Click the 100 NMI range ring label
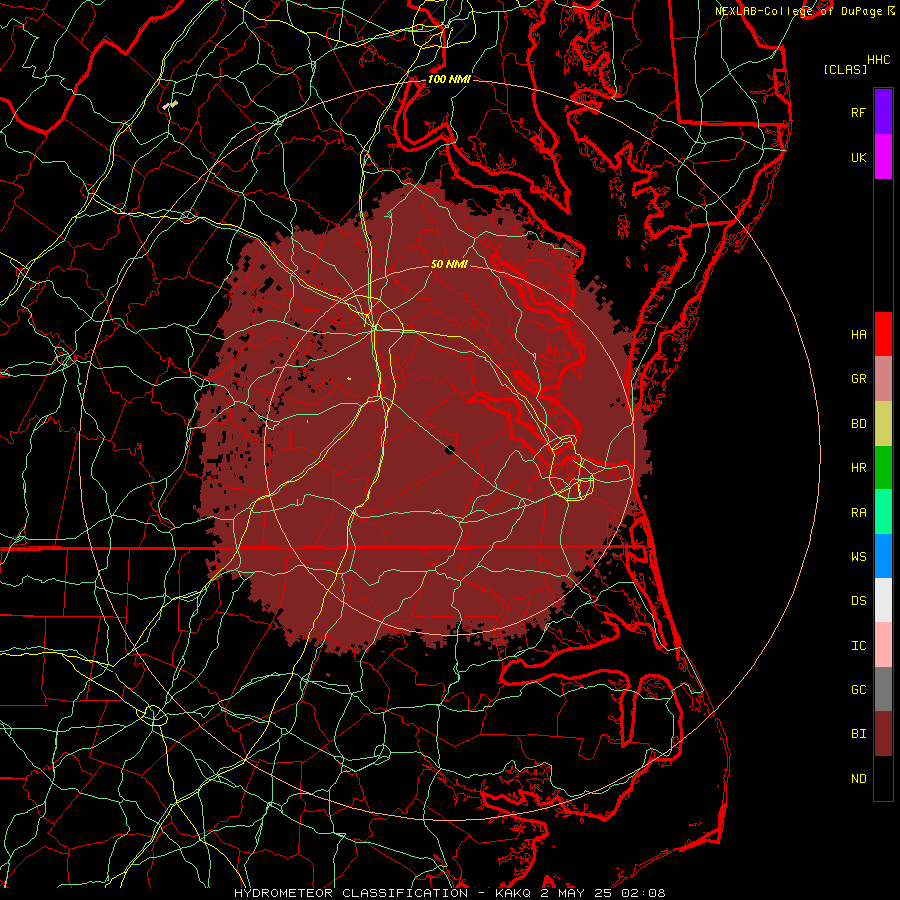 tap(449, 79)
